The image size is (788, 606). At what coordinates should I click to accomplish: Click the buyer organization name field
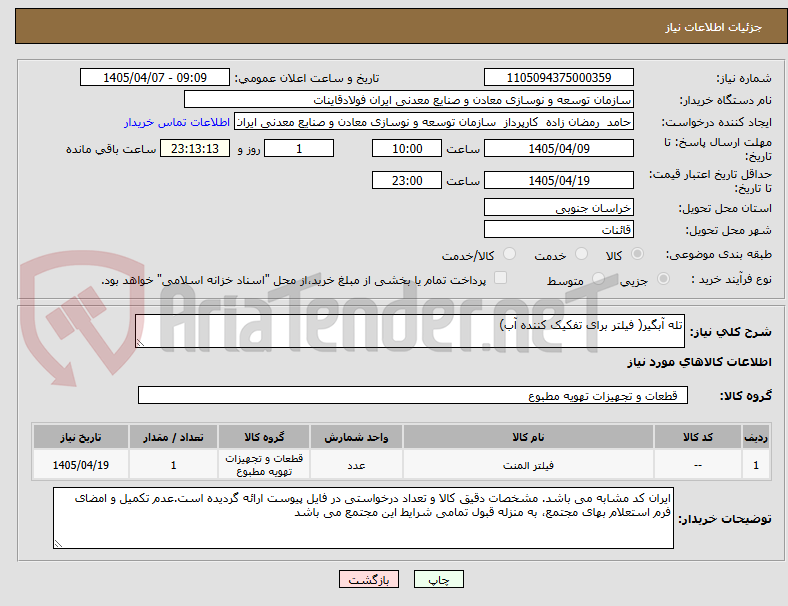pos(409,99)
